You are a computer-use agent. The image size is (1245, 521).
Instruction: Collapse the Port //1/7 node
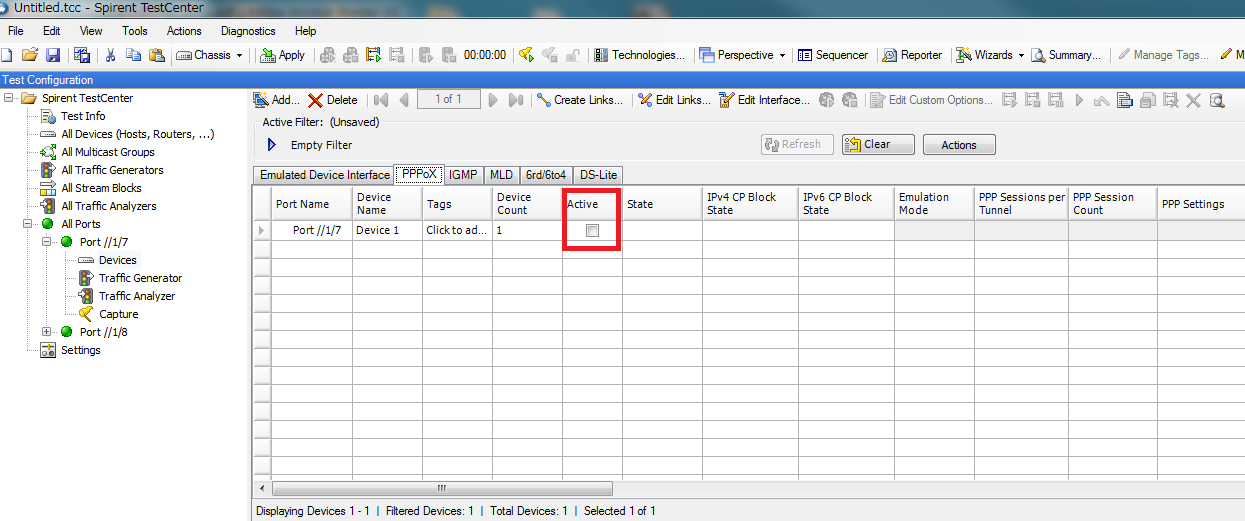coord(47,242)
